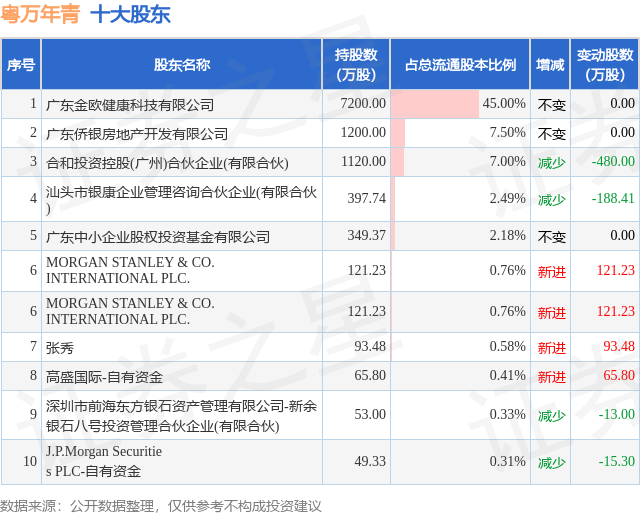
Task: Click the 0.41% ratio value
Action: click(507, 375)
